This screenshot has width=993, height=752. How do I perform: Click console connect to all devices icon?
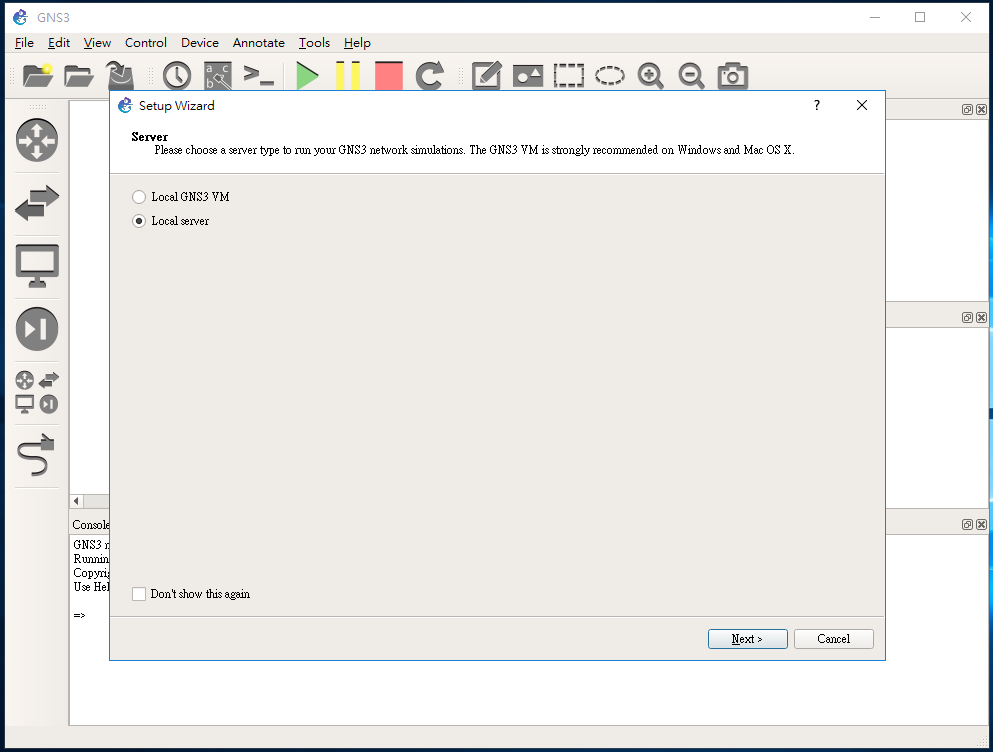pyautogui.click(x=258, y=75)
